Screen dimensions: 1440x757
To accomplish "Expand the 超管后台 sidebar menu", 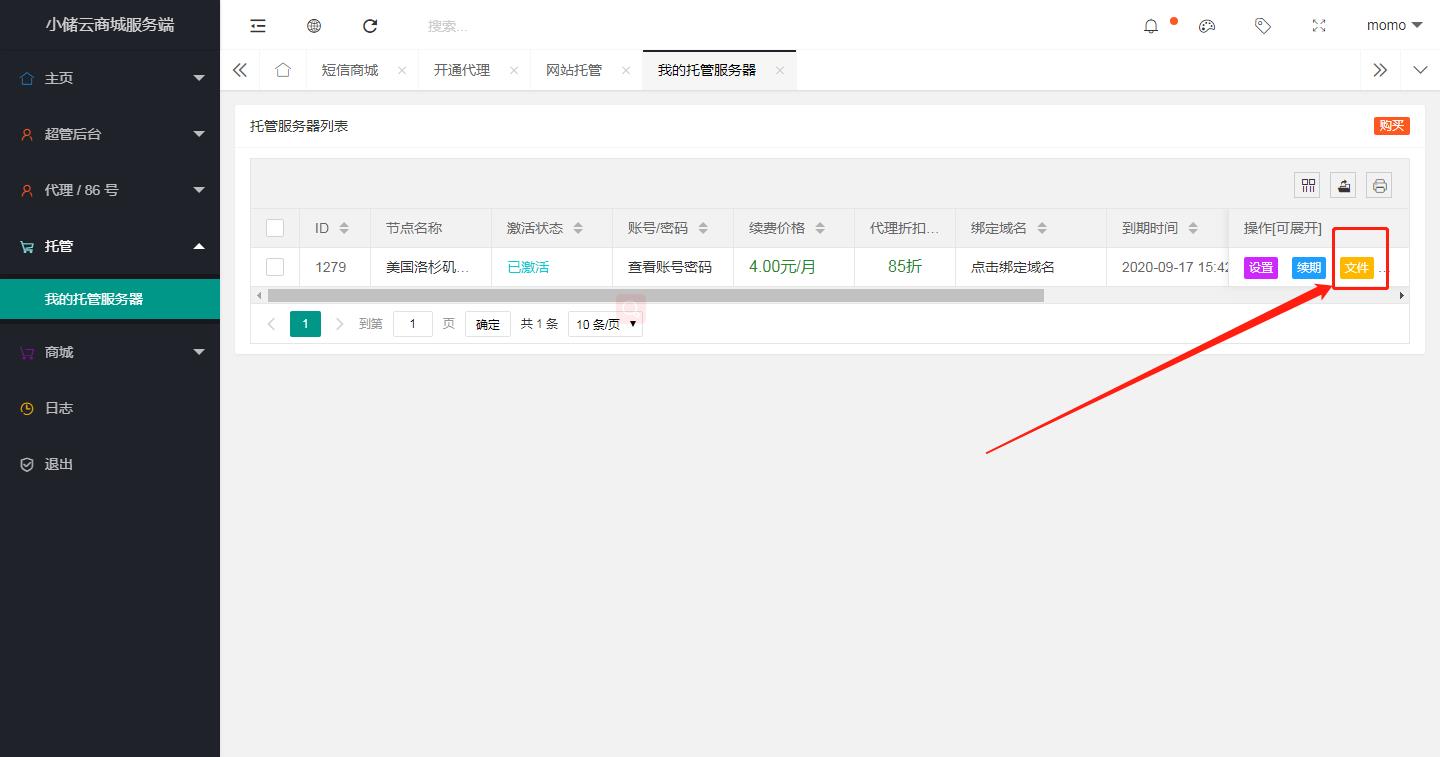I will (110, 134).
